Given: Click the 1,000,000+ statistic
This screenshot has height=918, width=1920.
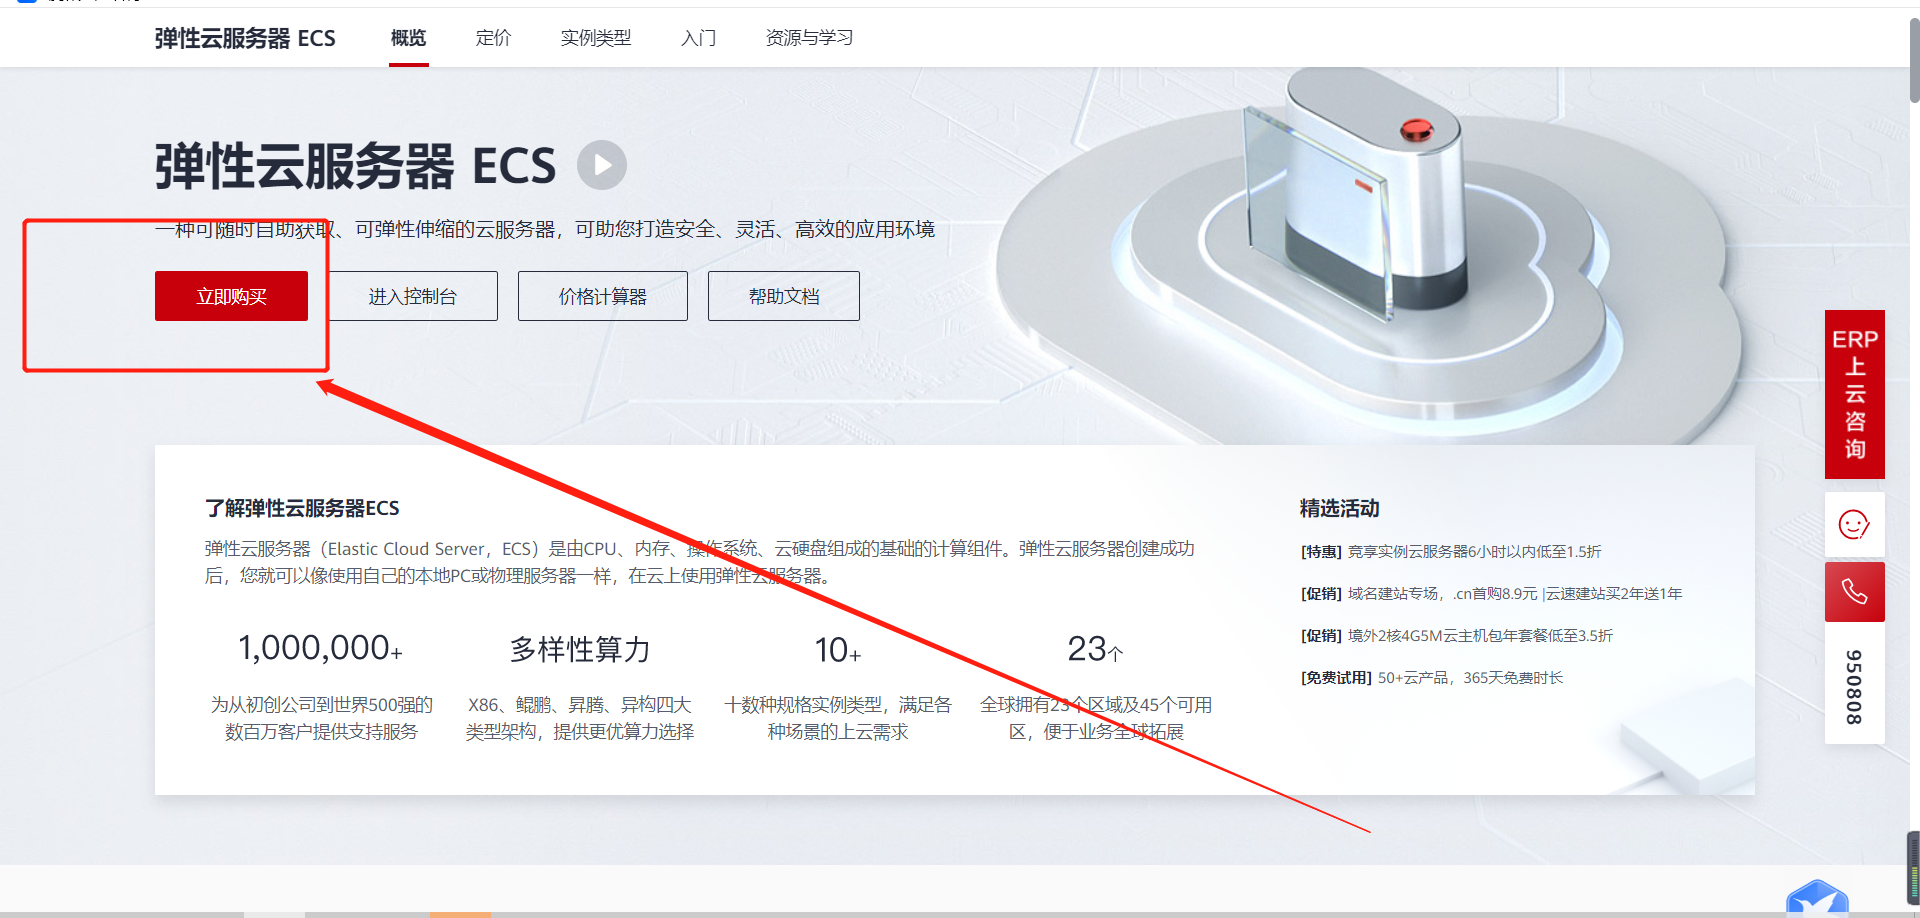Looking at the screenshot, I should [x=321, y=649].
